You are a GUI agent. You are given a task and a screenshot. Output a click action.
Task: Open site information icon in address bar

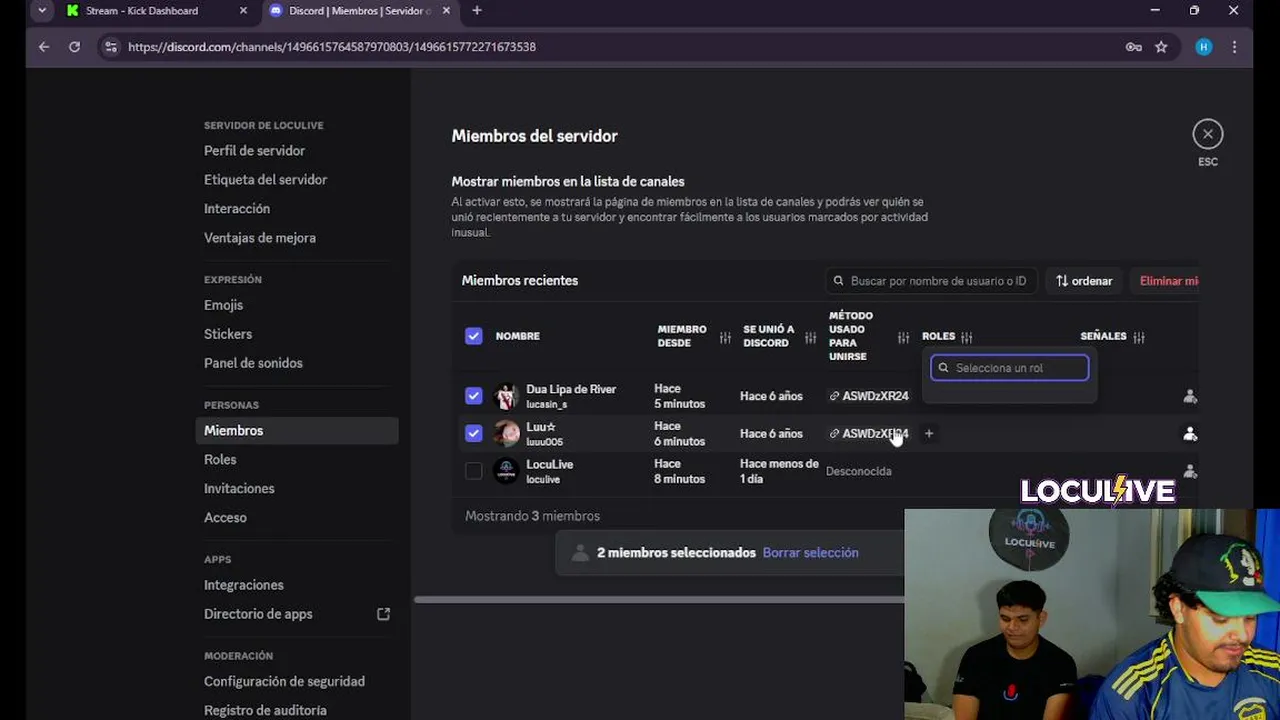(111, 47)
